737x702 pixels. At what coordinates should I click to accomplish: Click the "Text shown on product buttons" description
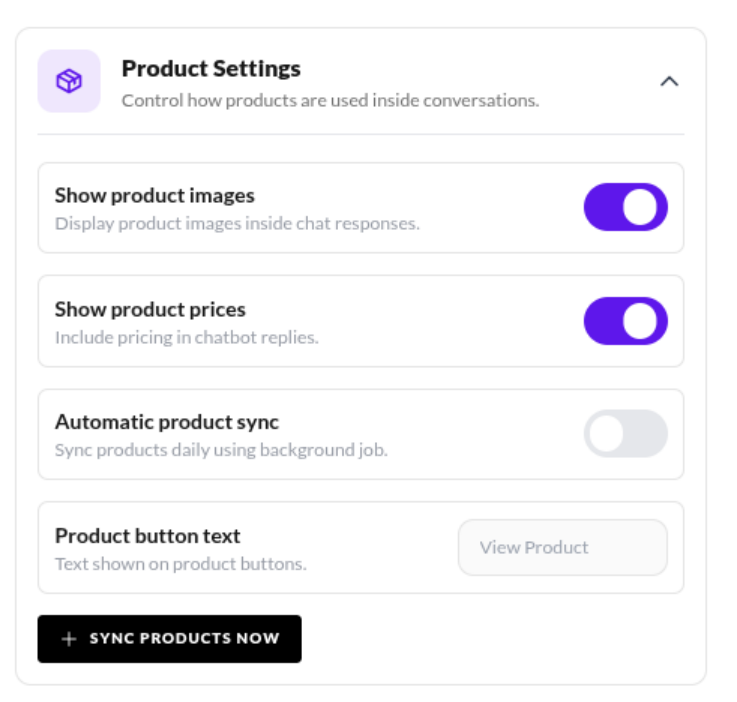pos(180,563)
